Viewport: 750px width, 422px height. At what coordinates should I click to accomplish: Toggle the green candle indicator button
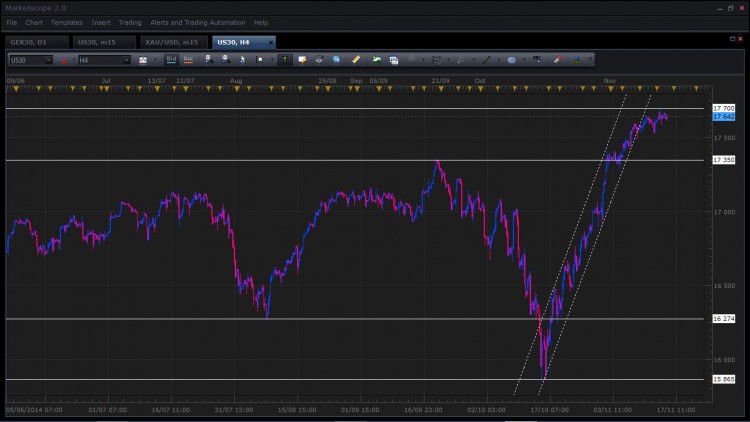point(285,60)
